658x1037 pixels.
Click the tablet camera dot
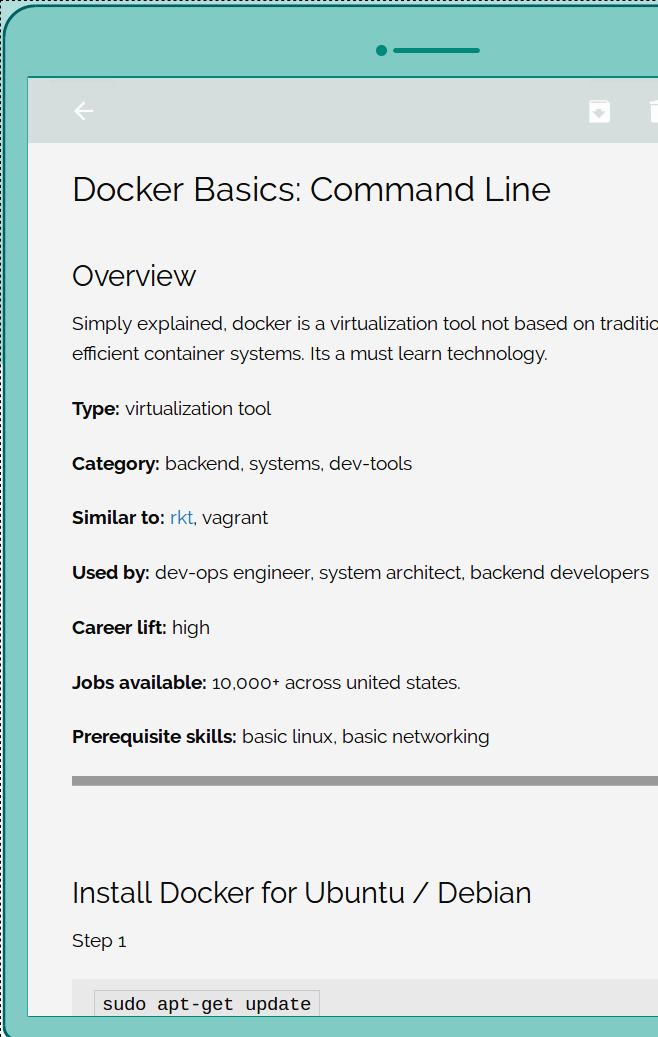click(x=381, y=50)
